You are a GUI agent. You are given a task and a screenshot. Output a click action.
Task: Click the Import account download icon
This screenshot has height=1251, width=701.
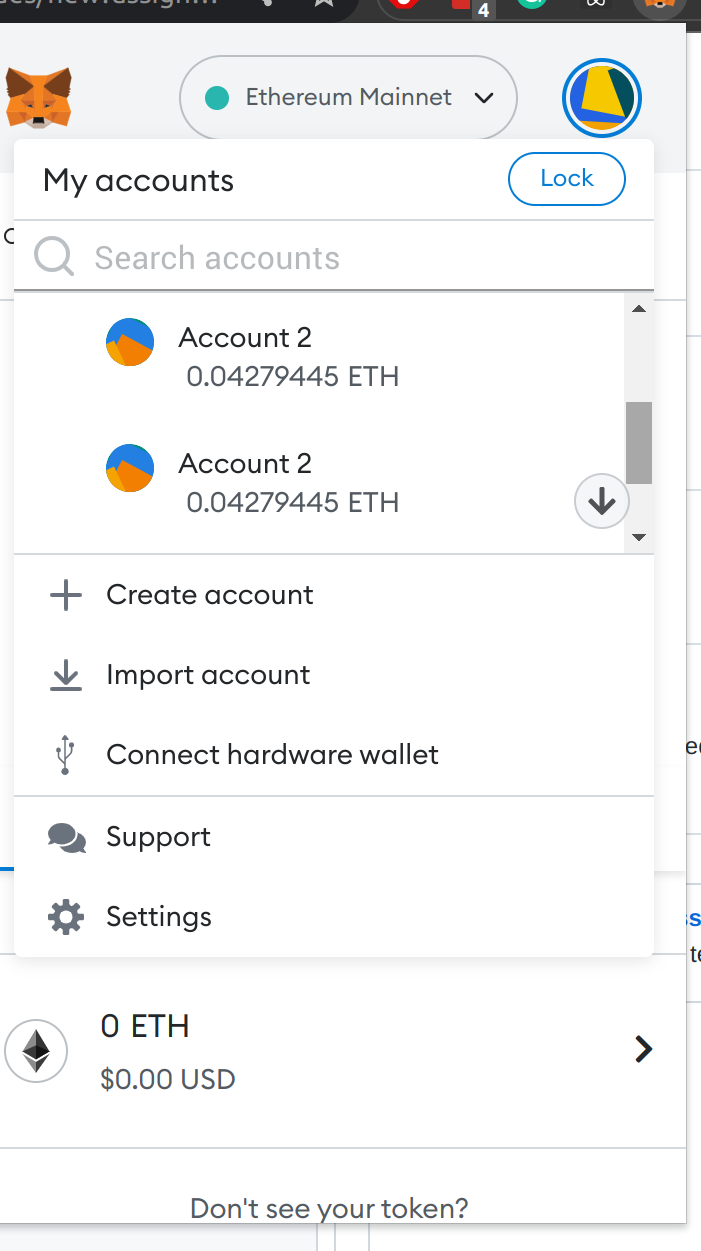point(65,674)
